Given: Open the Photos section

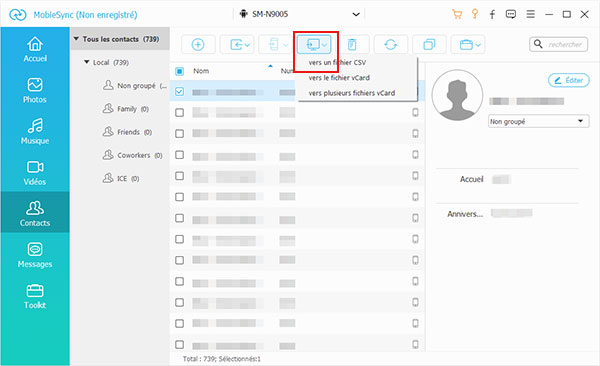Looking at the screenshot, I should (x=35, y=91).
